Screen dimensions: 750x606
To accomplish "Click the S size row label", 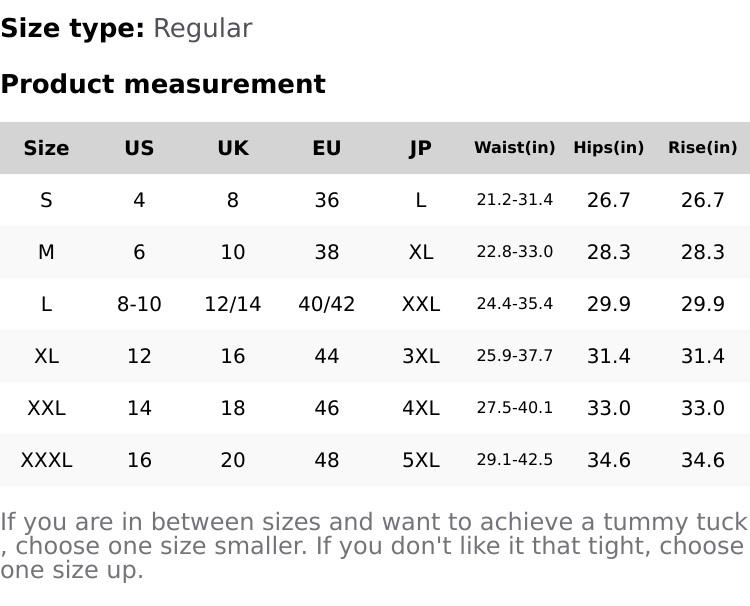I will [x=46, y=200].
